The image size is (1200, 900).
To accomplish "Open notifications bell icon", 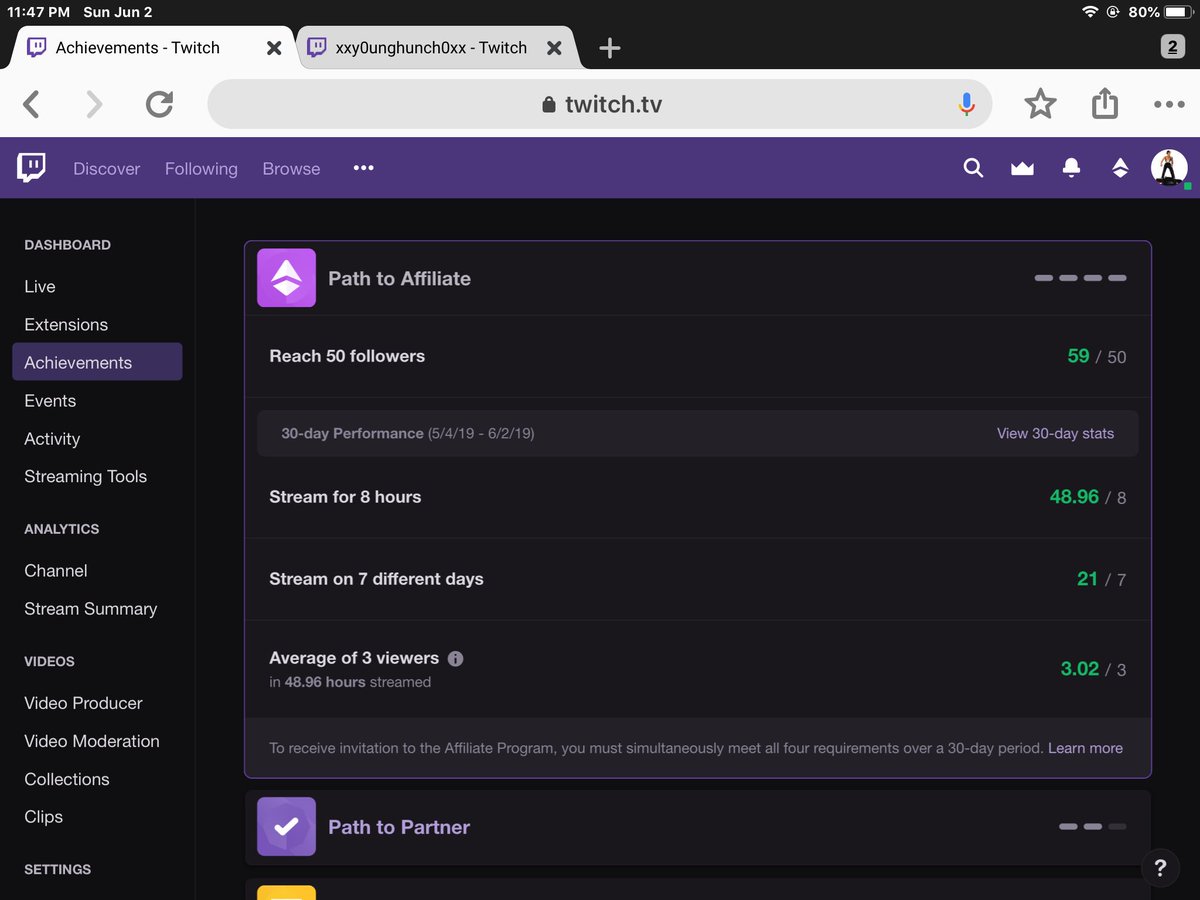I will click(1071, 168).
